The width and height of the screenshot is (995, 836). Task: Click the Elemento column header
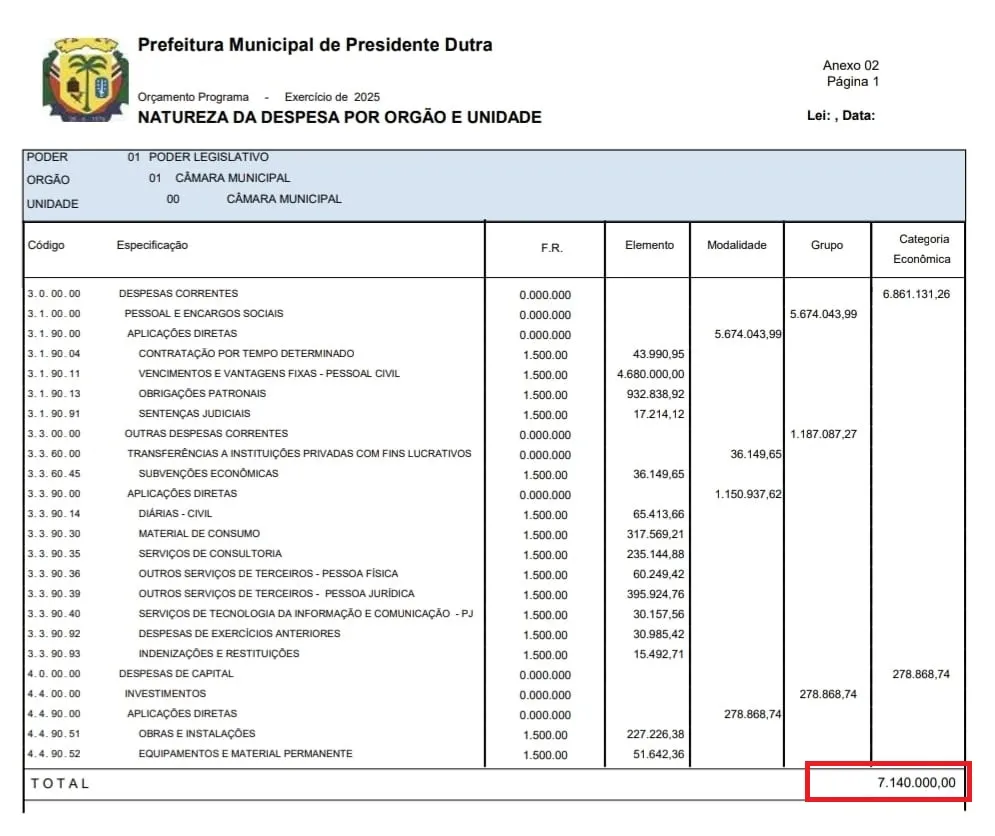[x=649, y=245]
